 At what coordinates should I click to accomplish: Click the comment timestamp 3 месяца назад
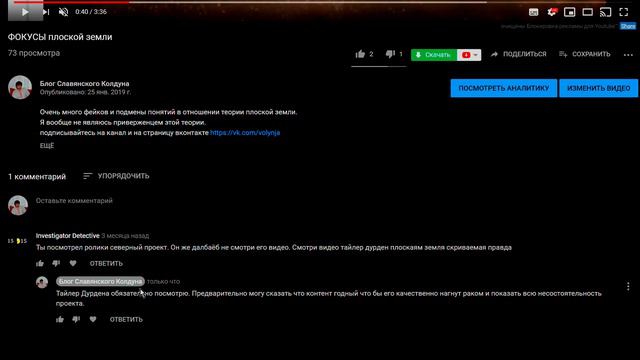[x=125, y=236]
